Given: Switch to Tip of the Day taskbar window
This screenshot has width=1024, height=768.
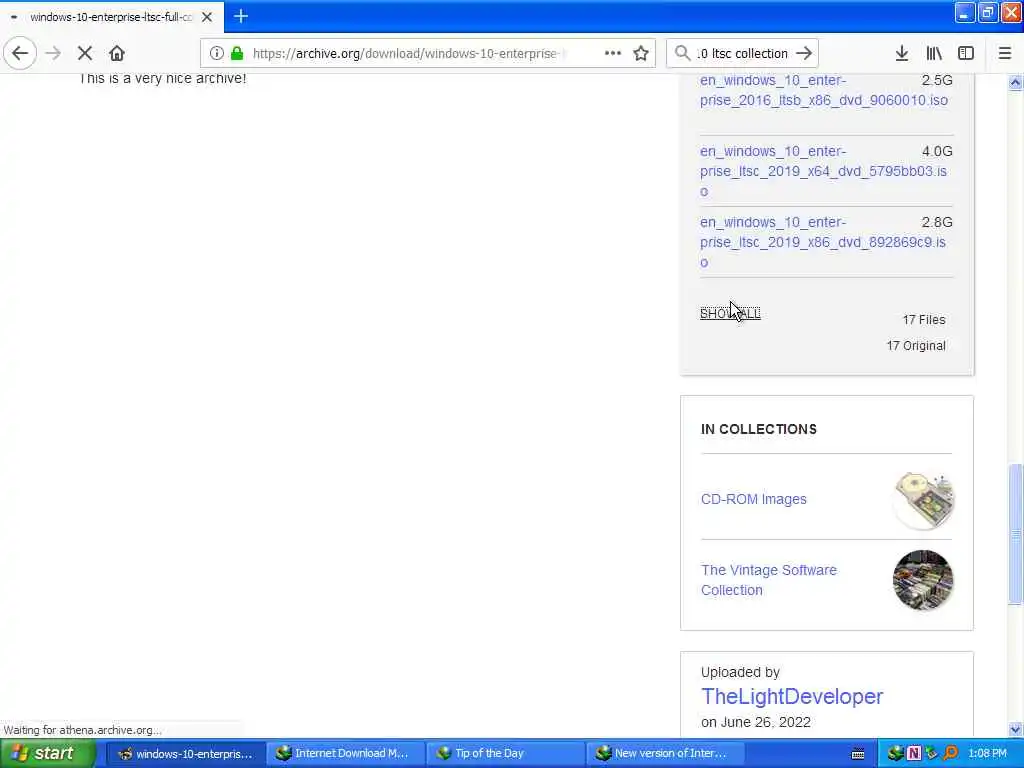Looking at the screenshot, I should [x=505, y=754].
